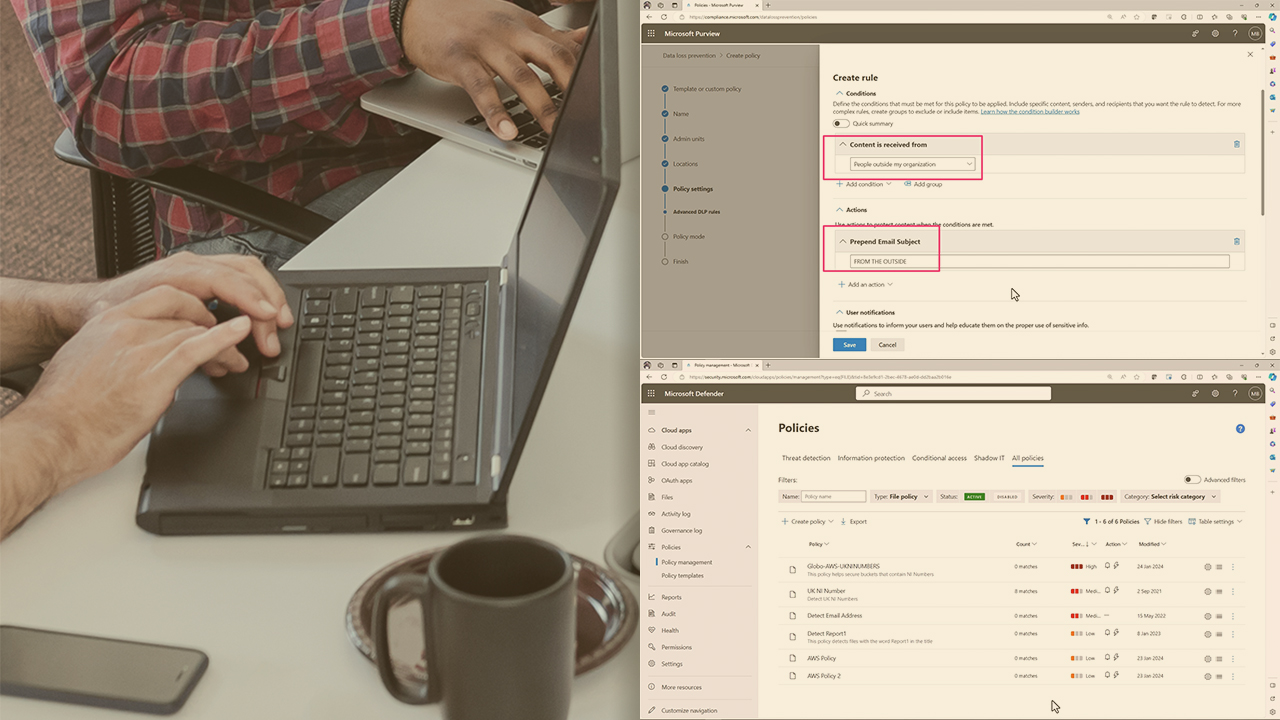The image size is (1280, 720).
Task: Select the high severity filter swatch
Action: [1107, 497]
